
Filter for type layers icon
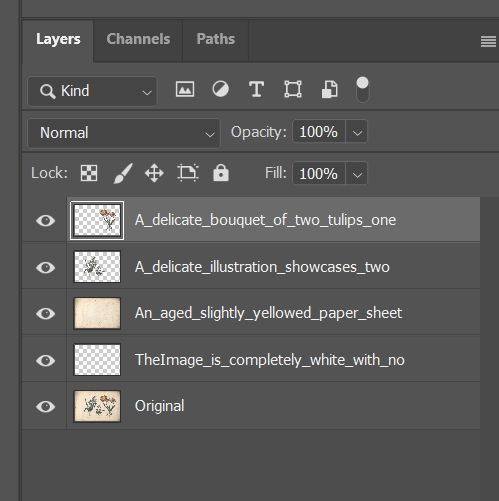click(x=256, y=89)
